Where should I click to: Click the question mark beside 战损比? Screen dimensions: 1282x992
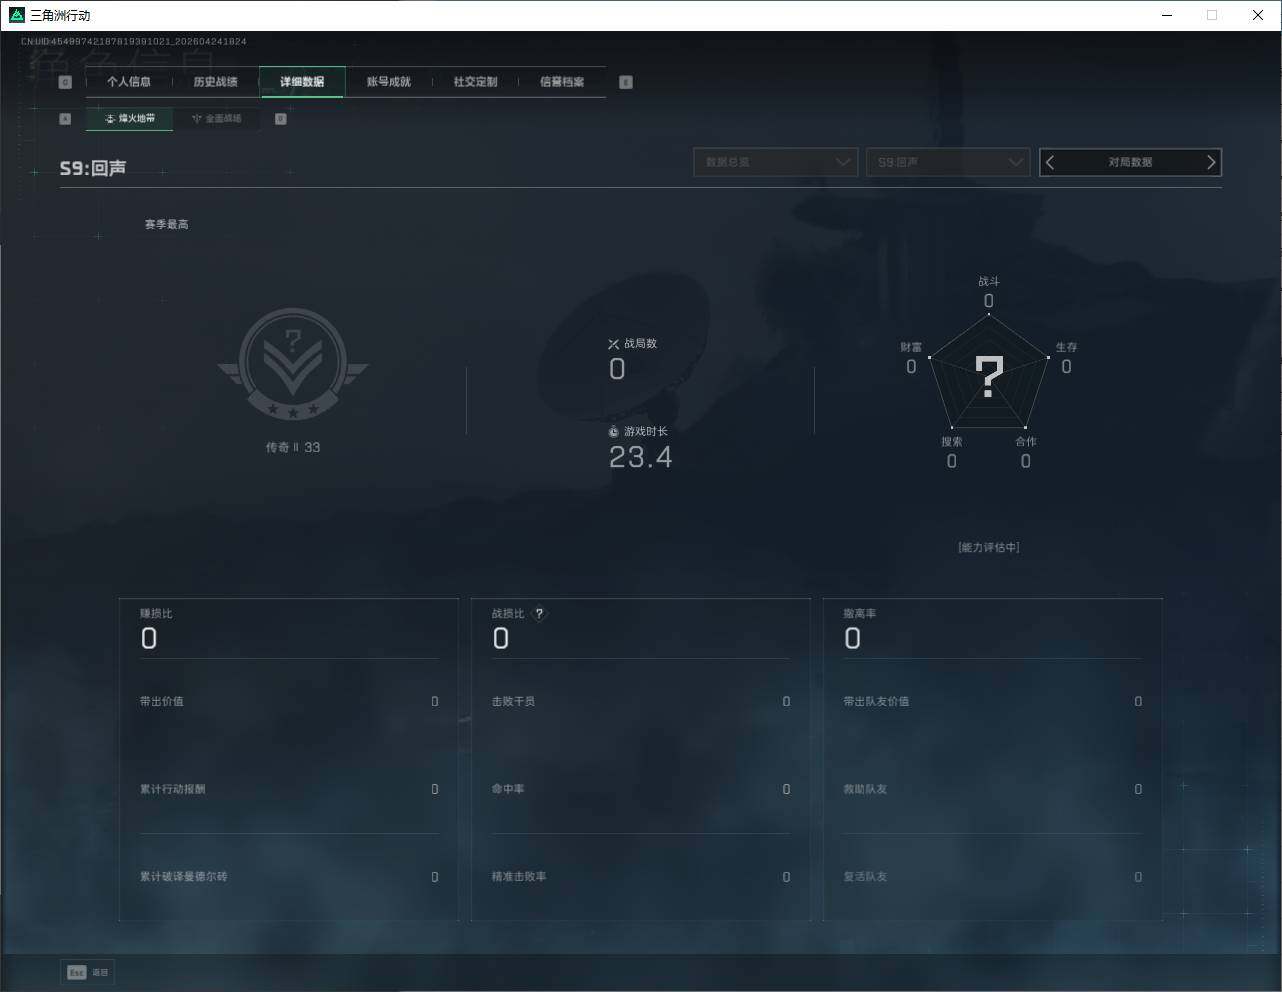(x=539, y=614)
